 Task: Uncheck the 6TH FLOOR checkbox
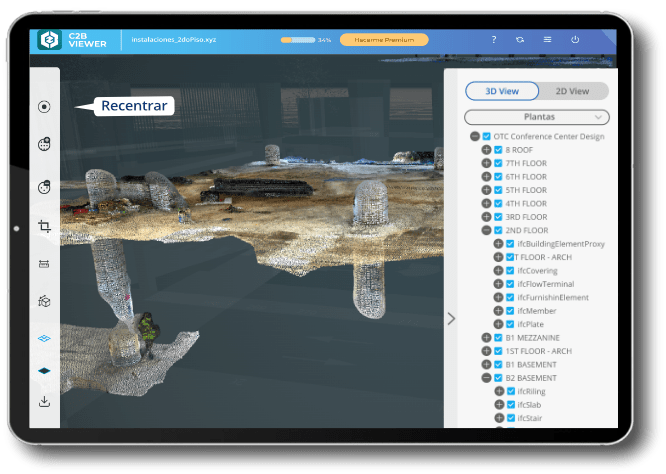pyautogui.click(x=498, y=177)
